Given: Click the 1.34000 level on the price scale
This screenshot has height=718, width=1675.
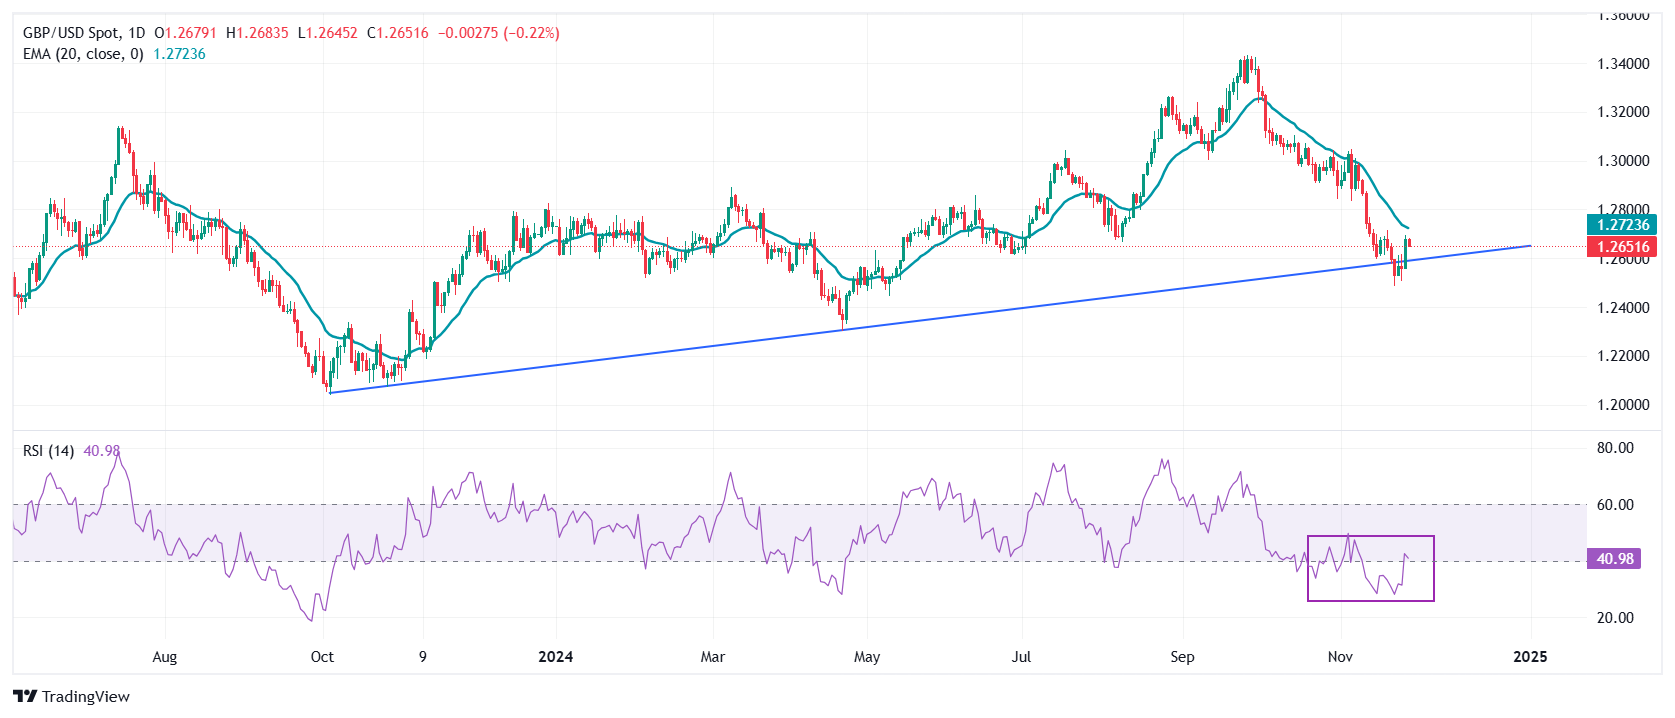Looking at the screenshot, I should [1623, 64].
